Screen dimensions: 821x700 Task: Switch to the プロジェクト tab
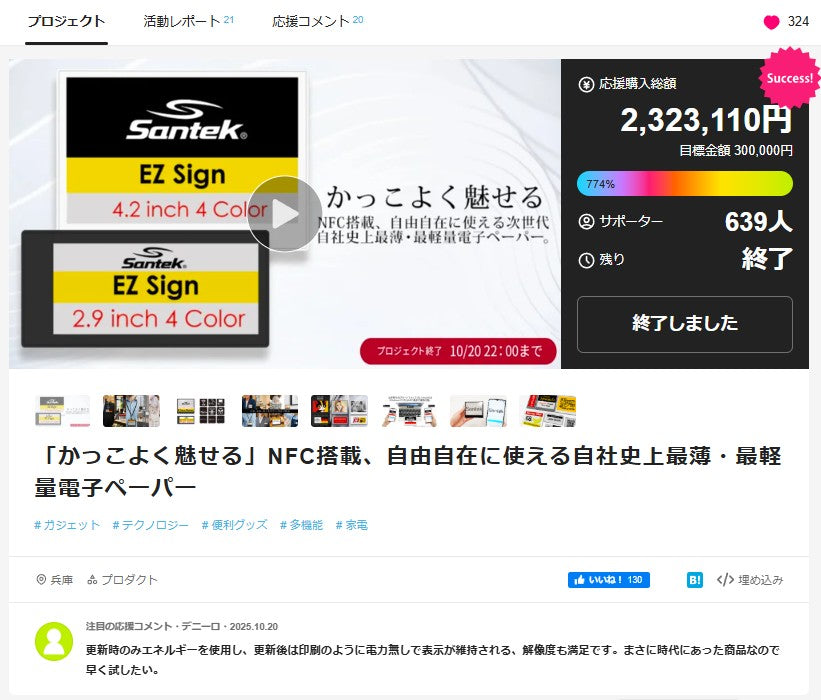(x=66, y=21)
